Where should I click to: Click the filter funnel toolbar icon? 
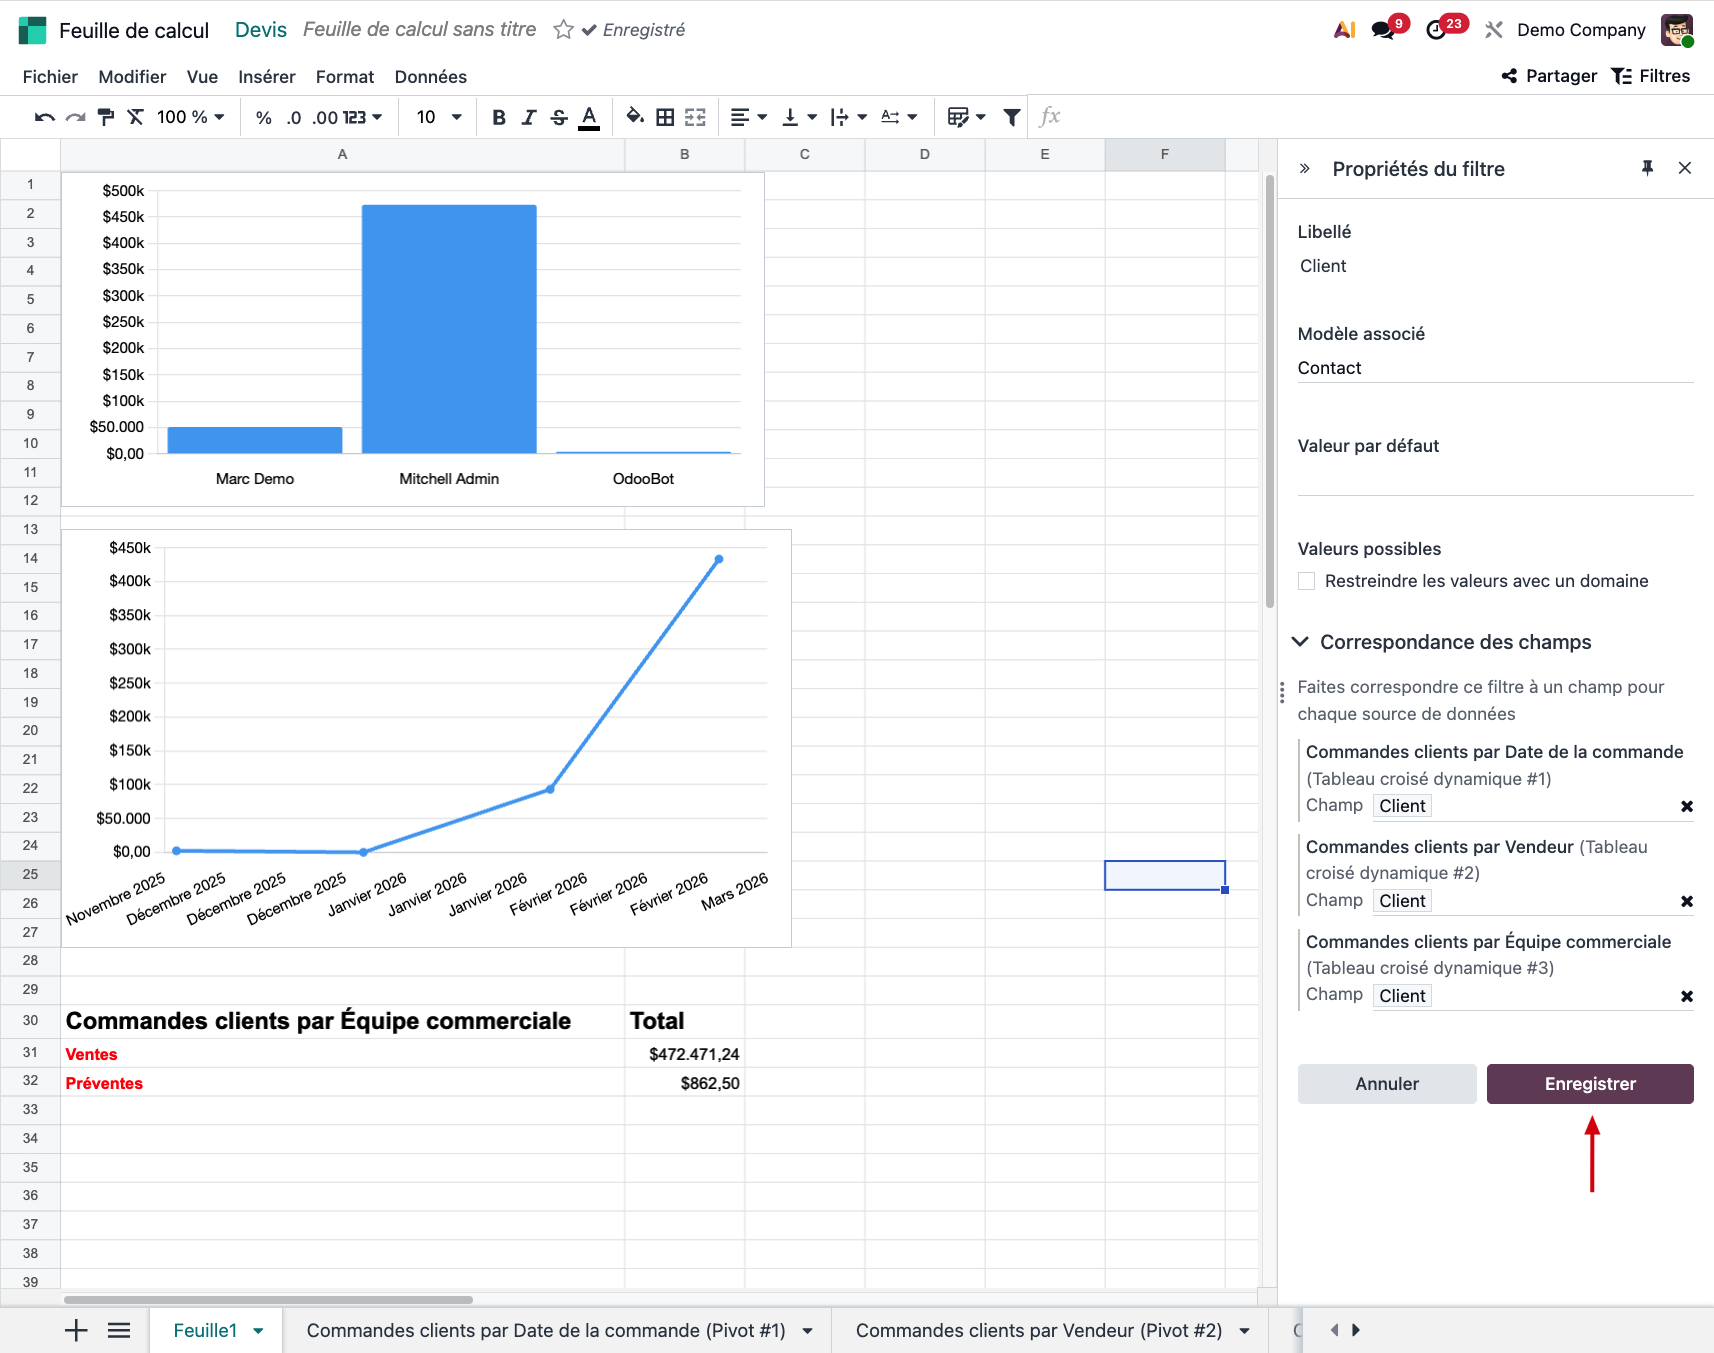(1011, 117)
